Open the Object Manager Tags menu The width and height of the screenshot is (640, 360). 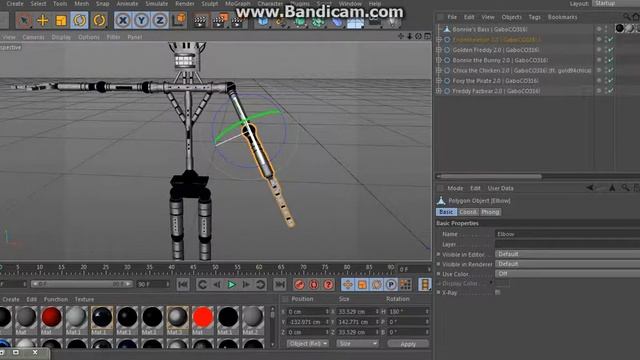pos(534,17)
